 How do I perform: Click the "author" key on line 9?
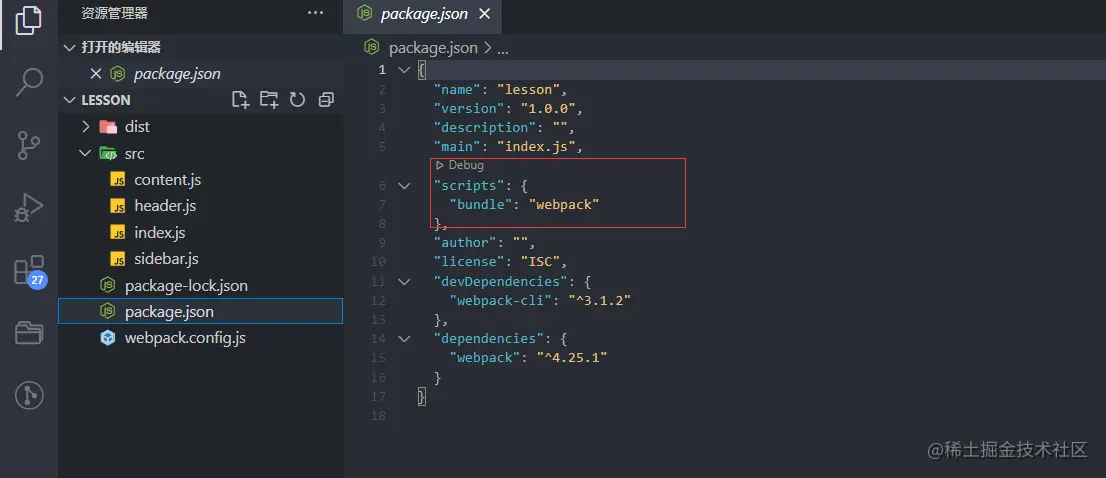coord(465,243)
